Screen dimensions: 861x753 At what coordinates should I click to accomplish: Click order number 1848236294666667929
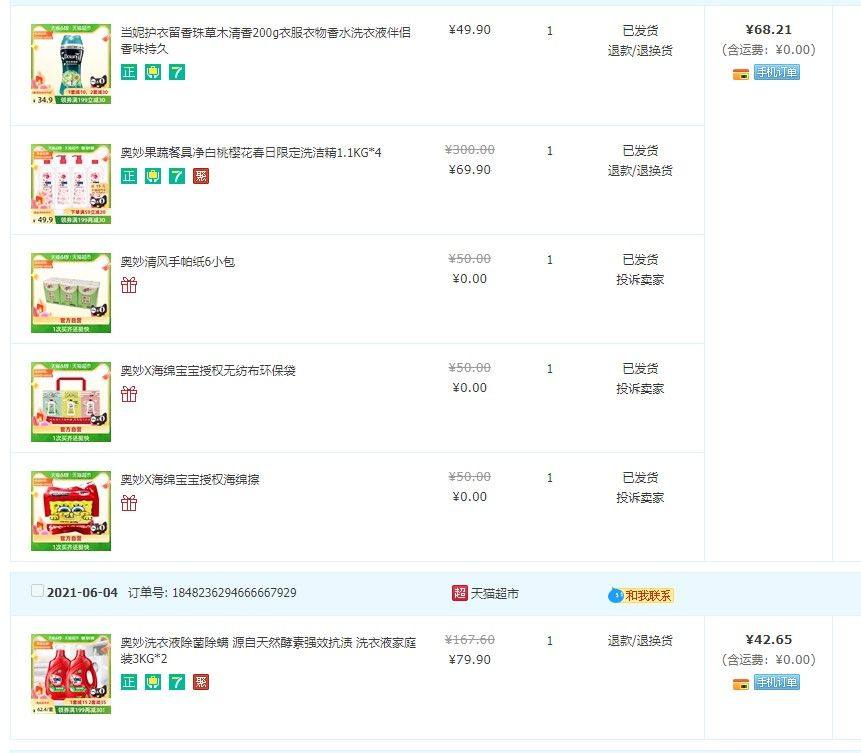[234, 593]
